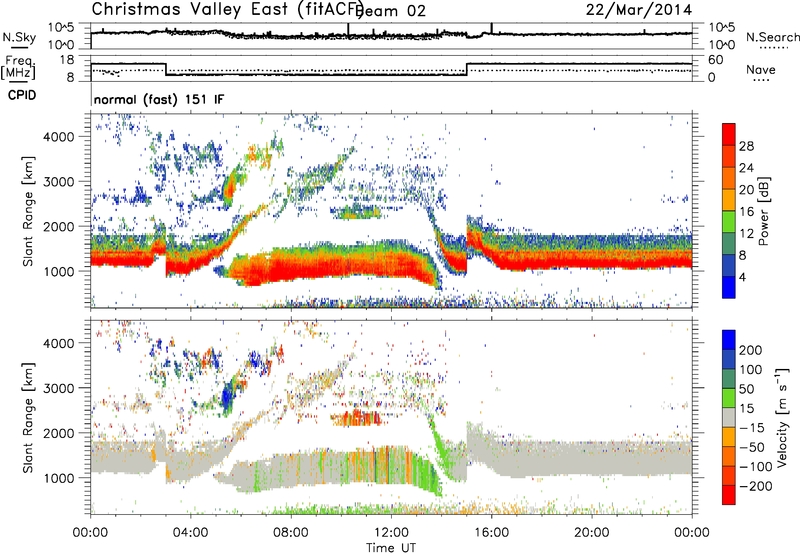Pick the light green power colorbar segment
The image size is (800, 554).
point(729,222)
